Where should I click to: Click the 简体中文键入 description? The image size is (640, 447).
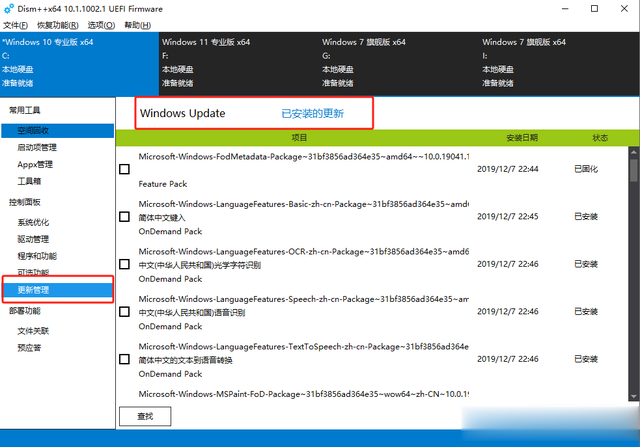(x=162, y=218)
